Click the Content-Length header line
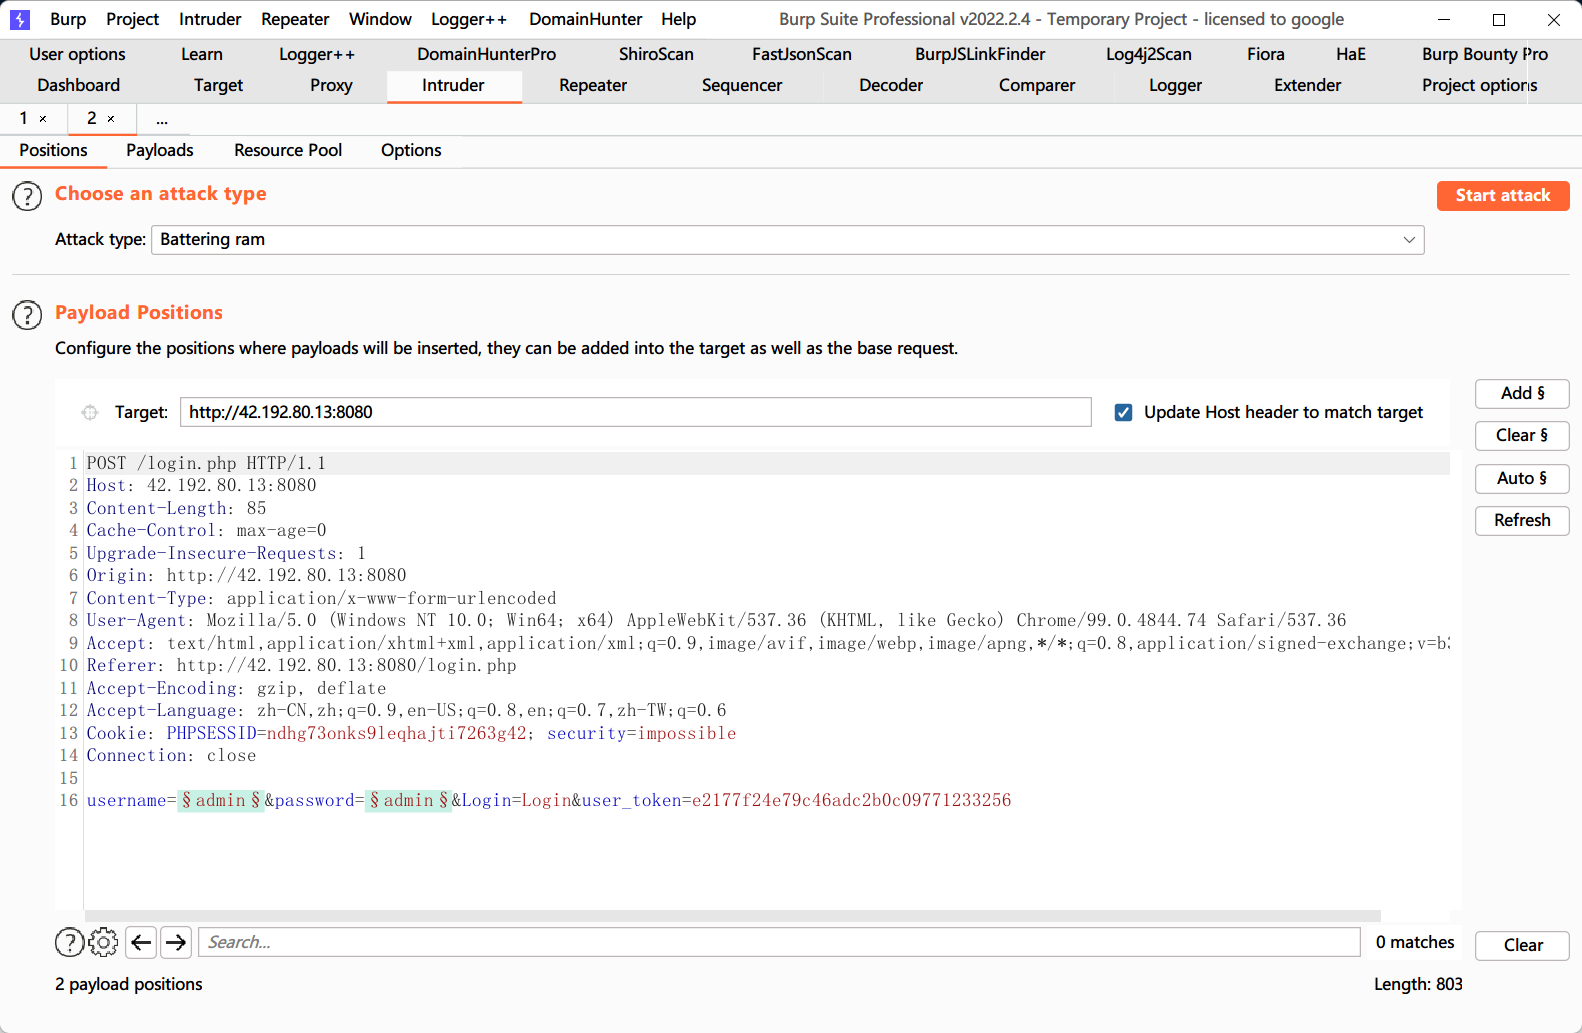Image resolution: width=1582 pixels, height=1033 pixels. pos(176,508)
